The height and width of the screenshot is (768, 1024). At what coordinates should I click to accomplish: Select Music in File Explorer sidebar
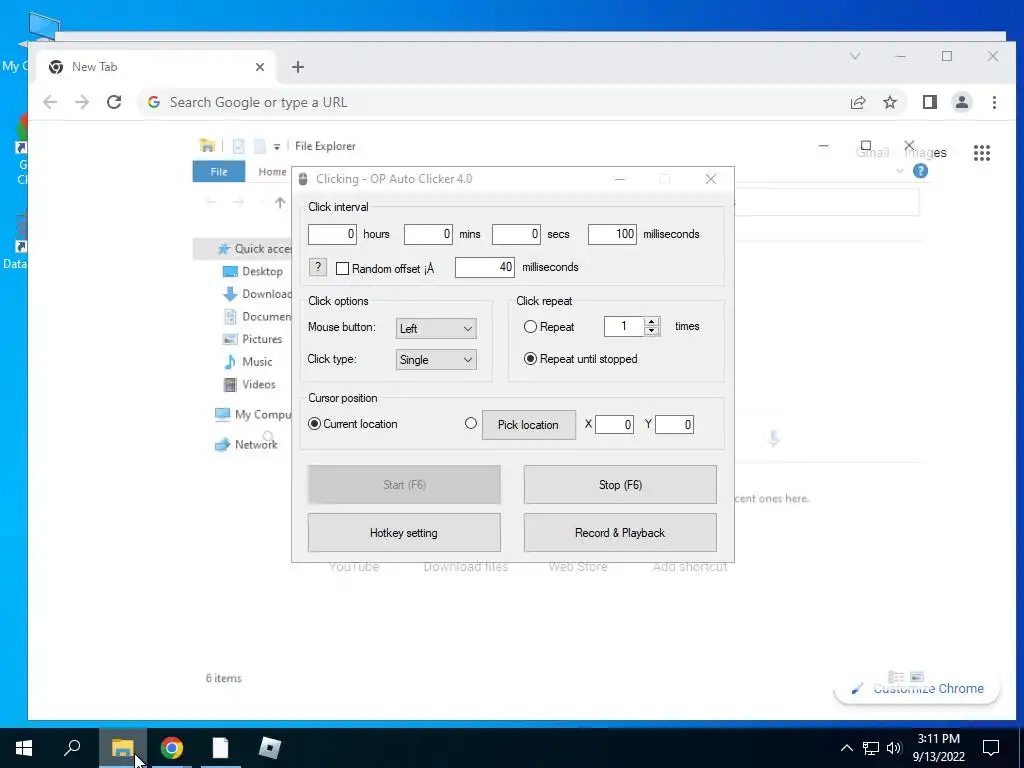click(257, 362)
